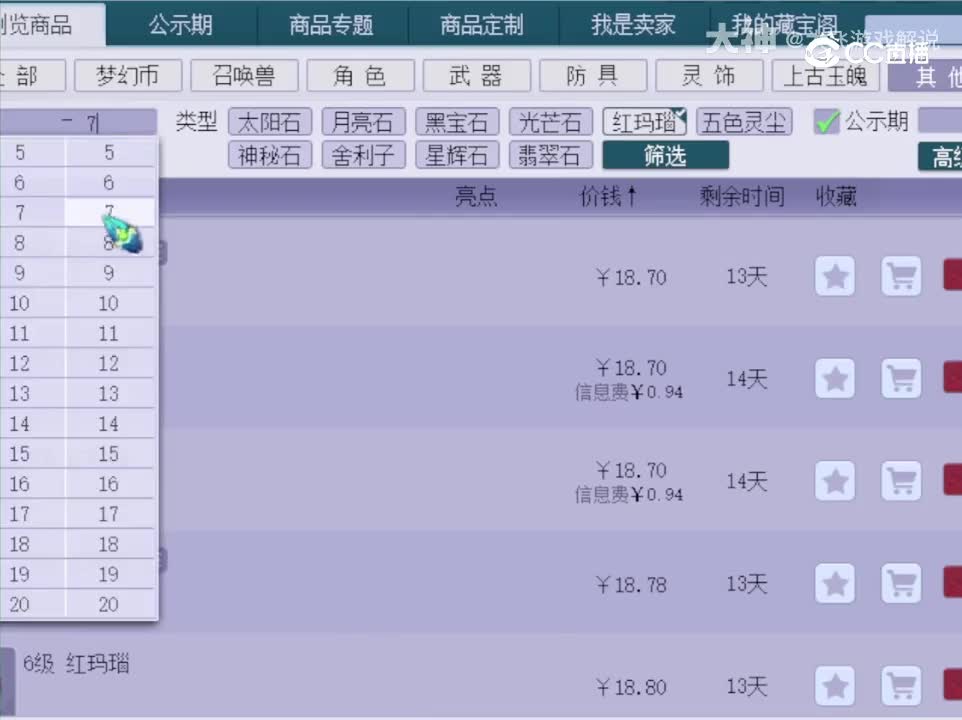
Task: Enable the 太阳石 gem filter
Action: (269, 123)
